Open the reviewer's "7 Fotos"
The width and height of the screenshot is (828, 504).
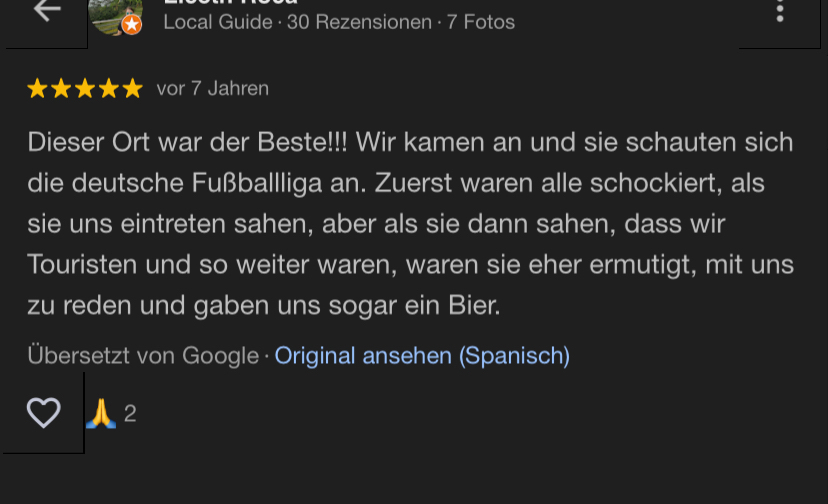tap(481, 22)
